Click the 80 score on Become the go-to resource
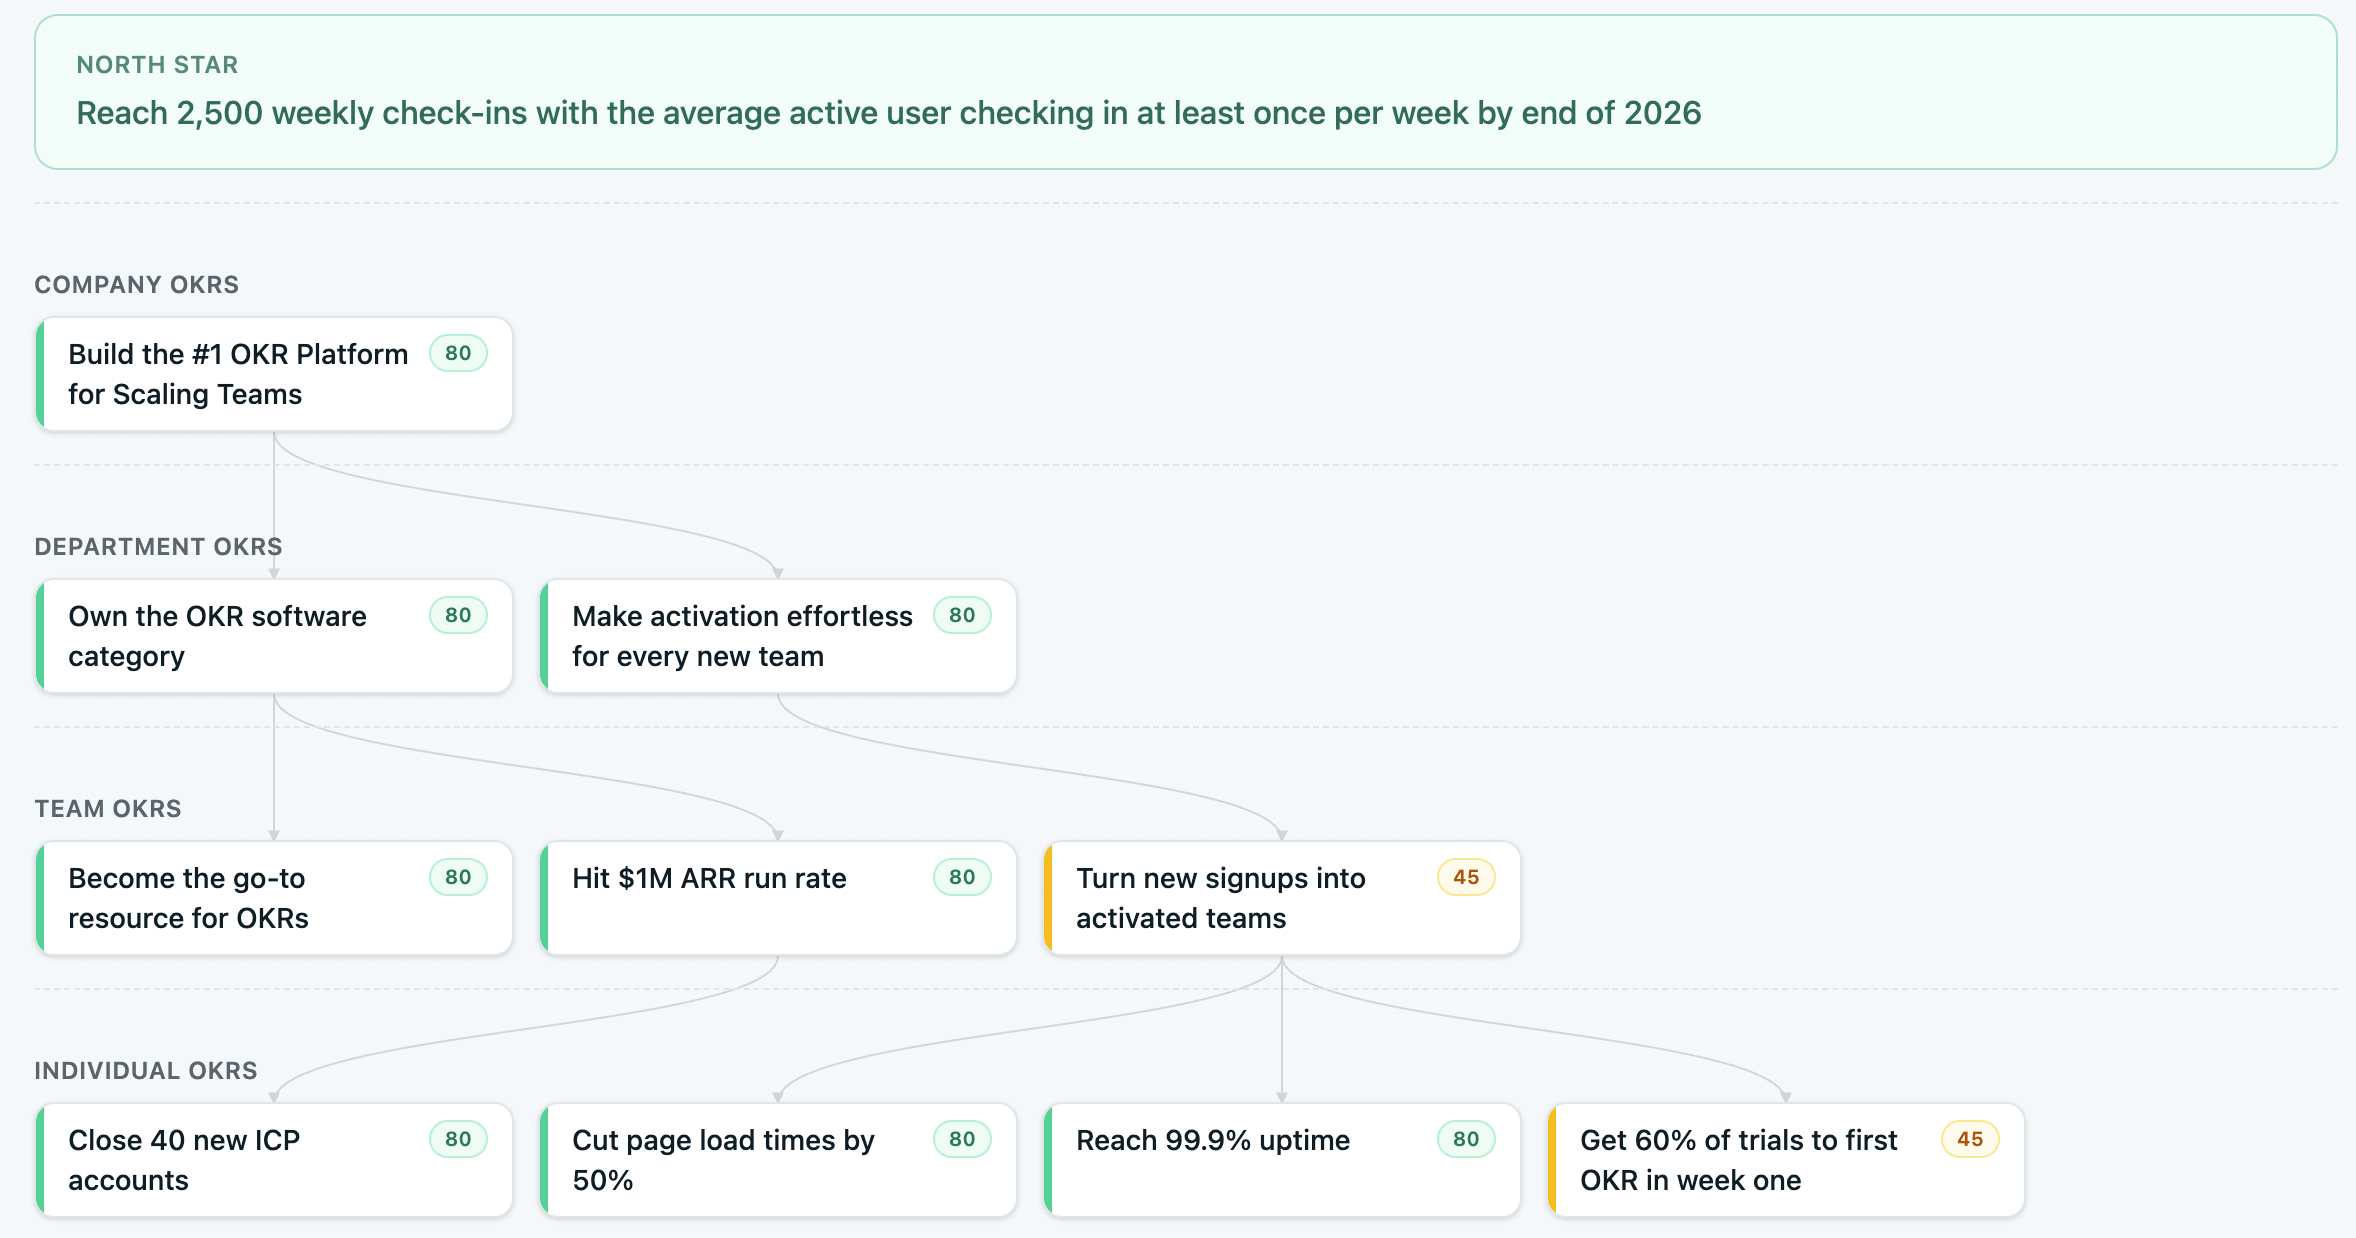 (x=458, y=877)
